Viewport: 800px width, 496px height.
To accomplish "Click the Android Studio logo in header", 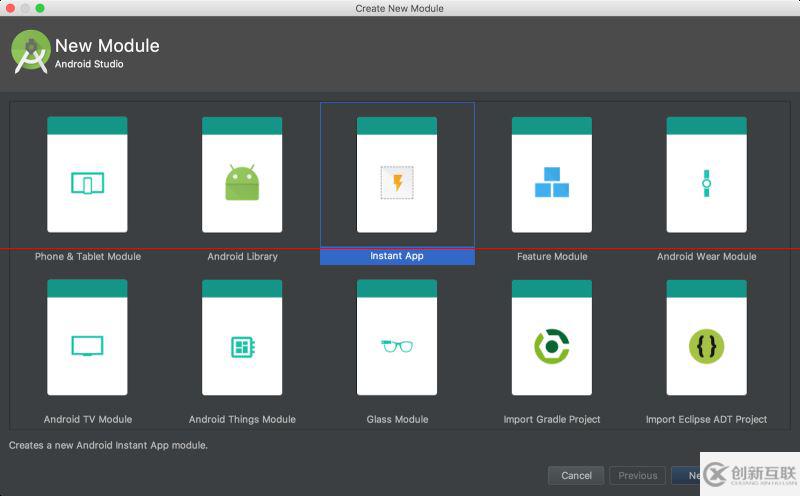I will tap(30, 51).
